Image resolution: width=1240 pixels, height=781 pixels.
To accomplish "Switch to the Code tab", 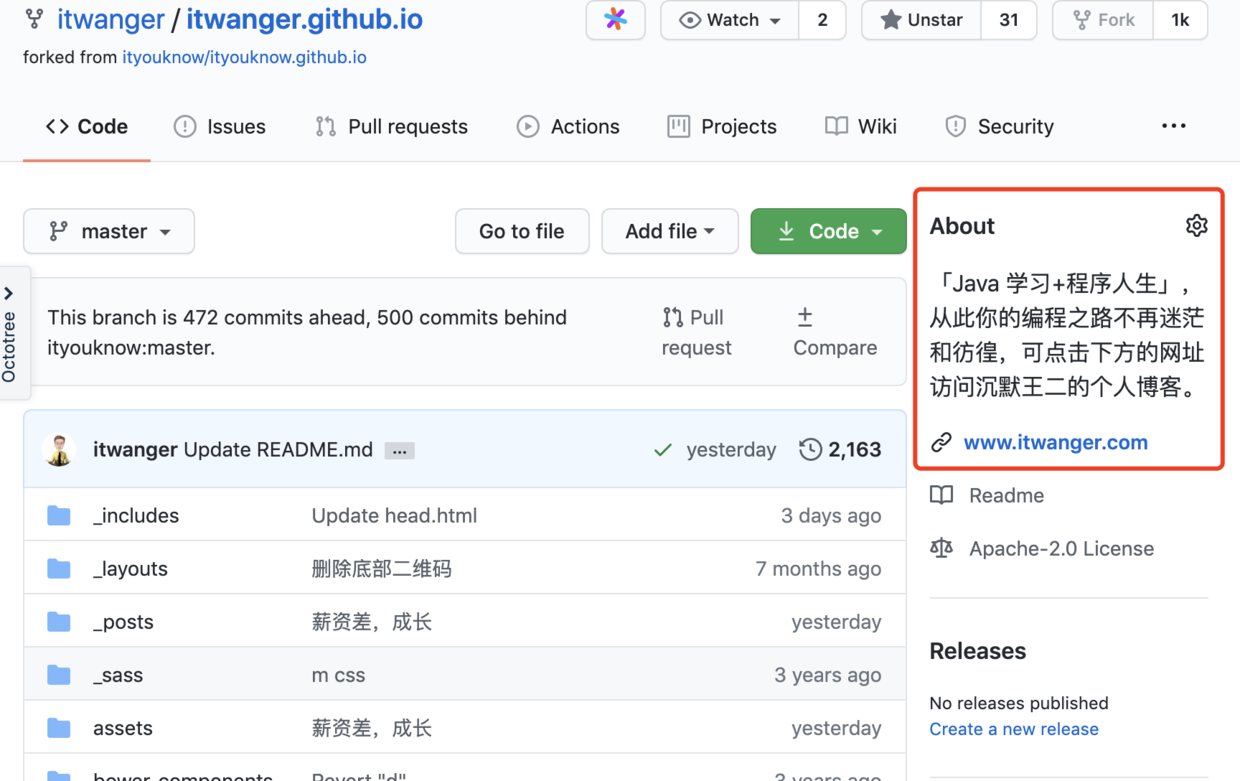I will tap(87, 126).
